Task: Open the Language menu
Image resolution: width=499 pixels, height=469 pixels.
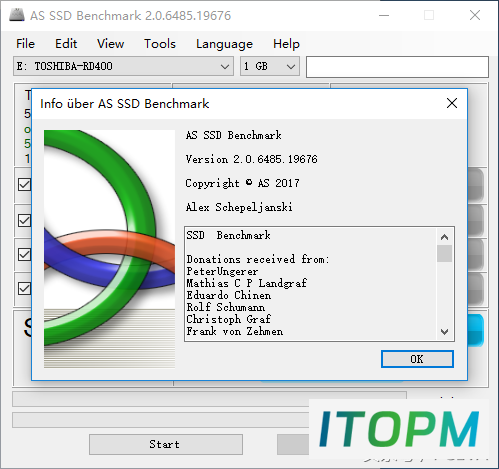Action: [x=224, y=44]
